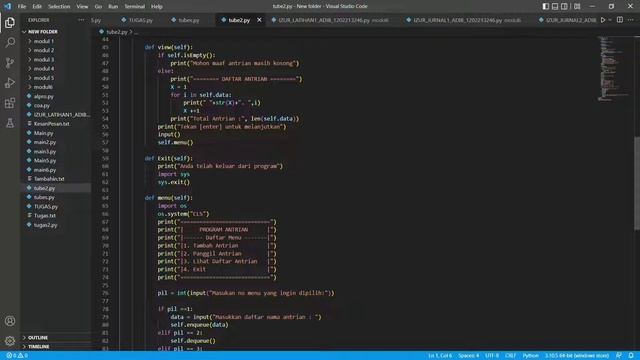Click the Run Python File play button
This screenshot has height=360, width=640.
coord(603,20)
